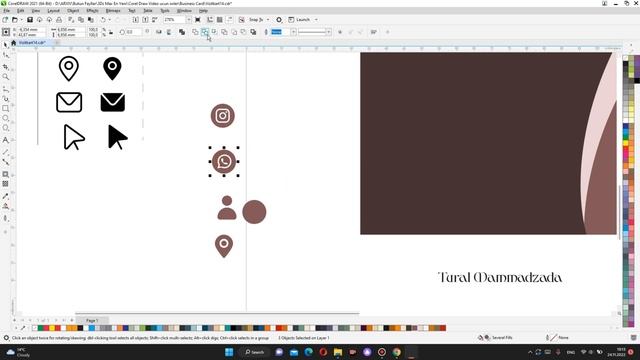The width and height of the screenshot is (640, 360).
Task: Select the Artistic Media tool
Action: [x=6, y=98]
